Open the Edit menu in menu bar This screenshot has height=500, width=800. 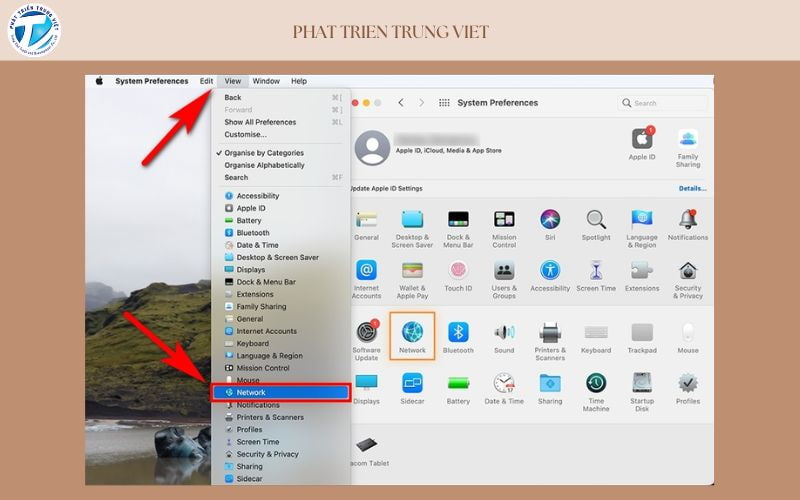[206, 81]
